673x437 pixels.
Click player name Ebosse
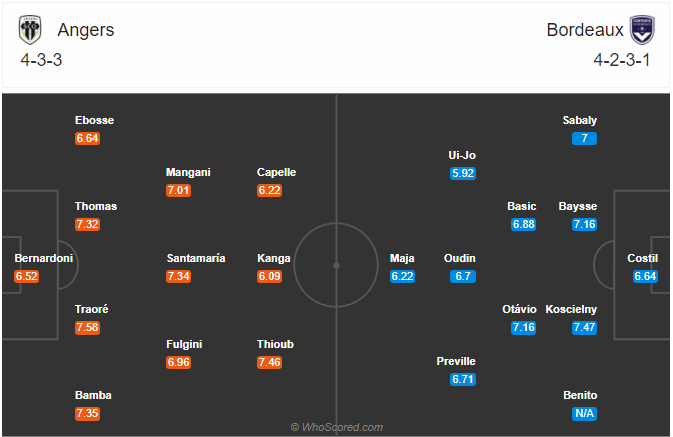(94, 120)
